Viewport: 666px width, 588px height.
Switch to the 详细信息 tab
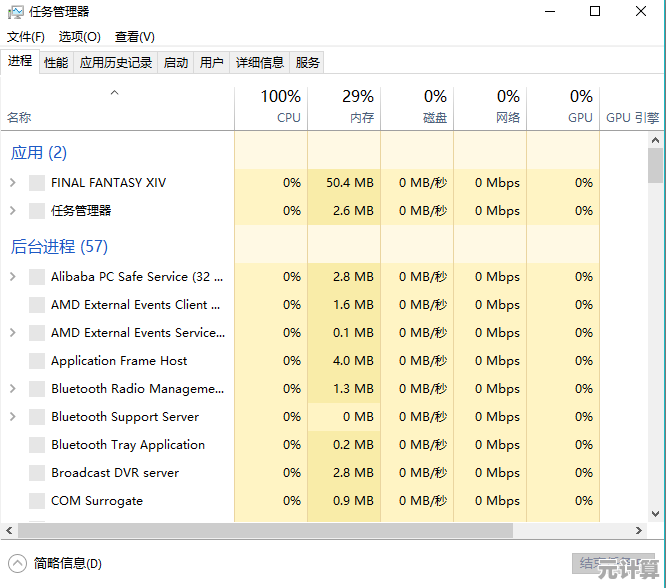pos(260,62)
